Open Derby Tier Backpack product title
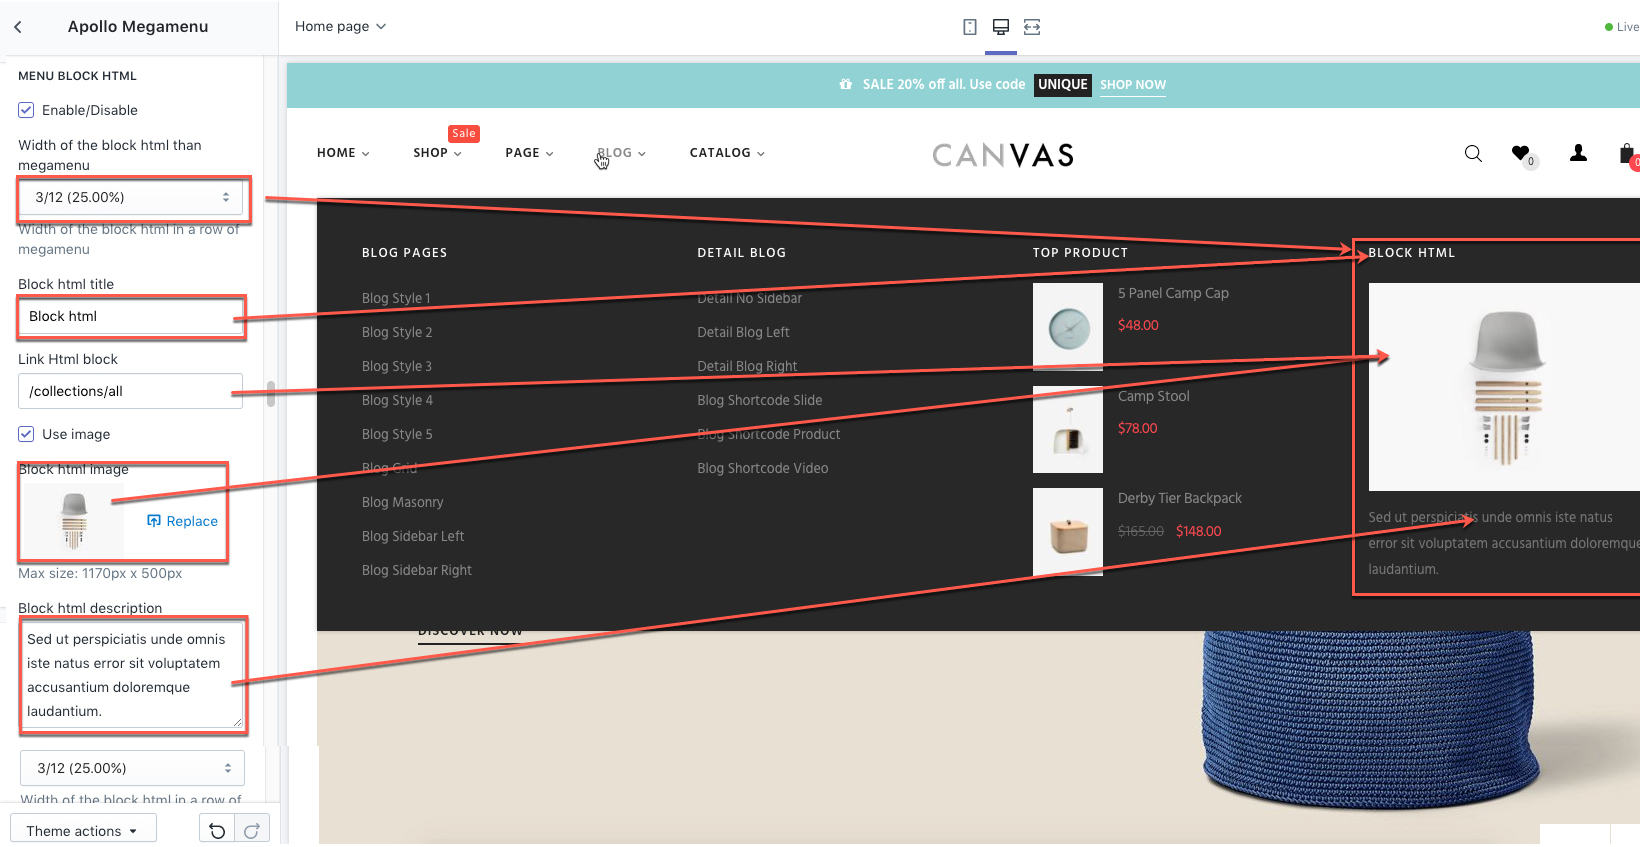The width and height of the screenshot is (1640, 847). click(1180, 498)
